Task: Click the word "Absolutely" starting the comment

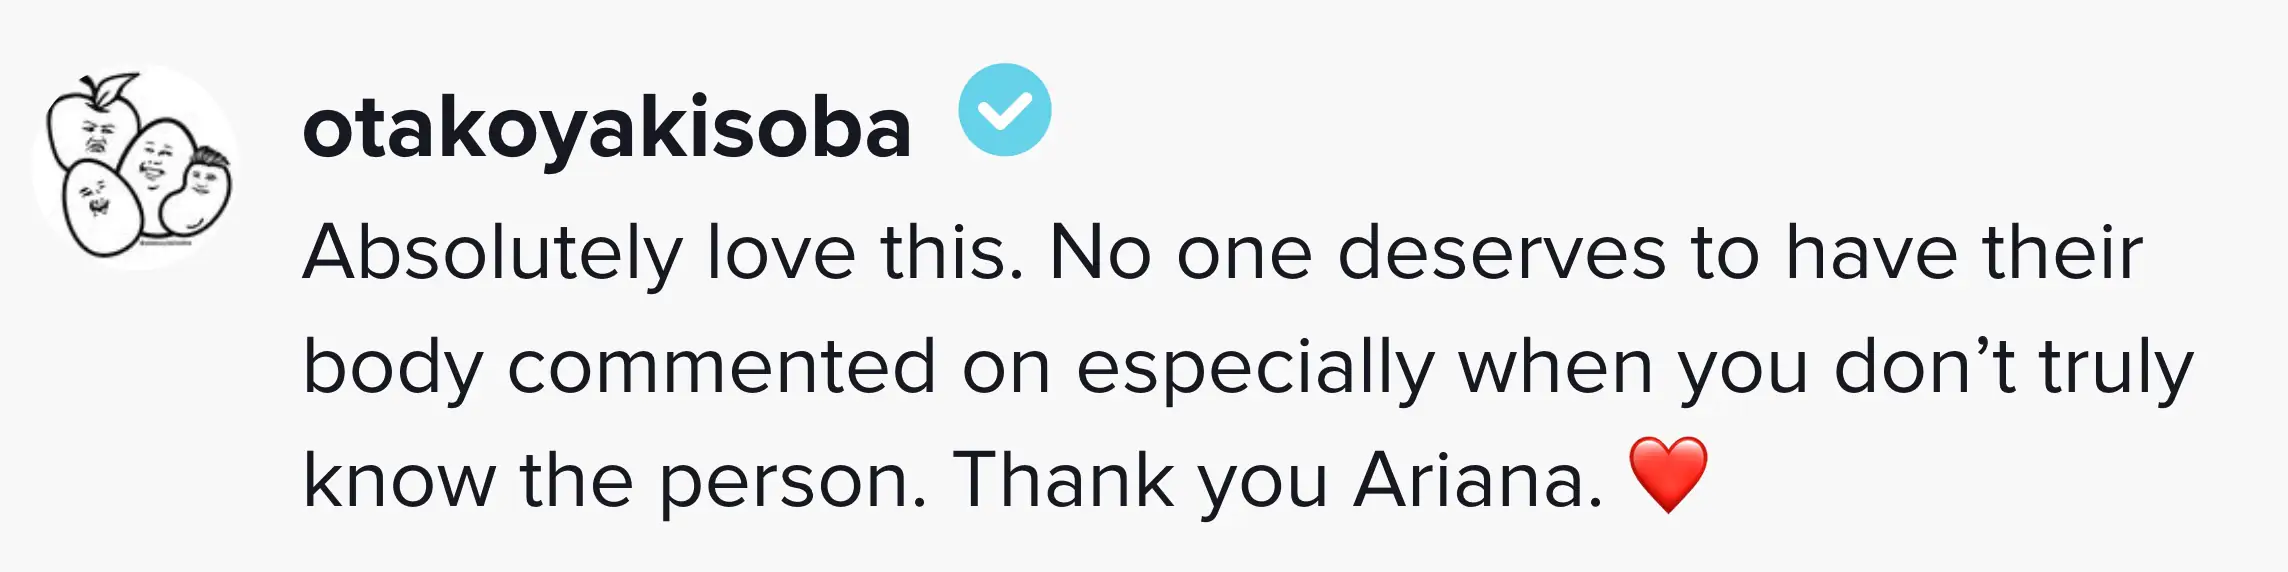Action: (492, 253)
